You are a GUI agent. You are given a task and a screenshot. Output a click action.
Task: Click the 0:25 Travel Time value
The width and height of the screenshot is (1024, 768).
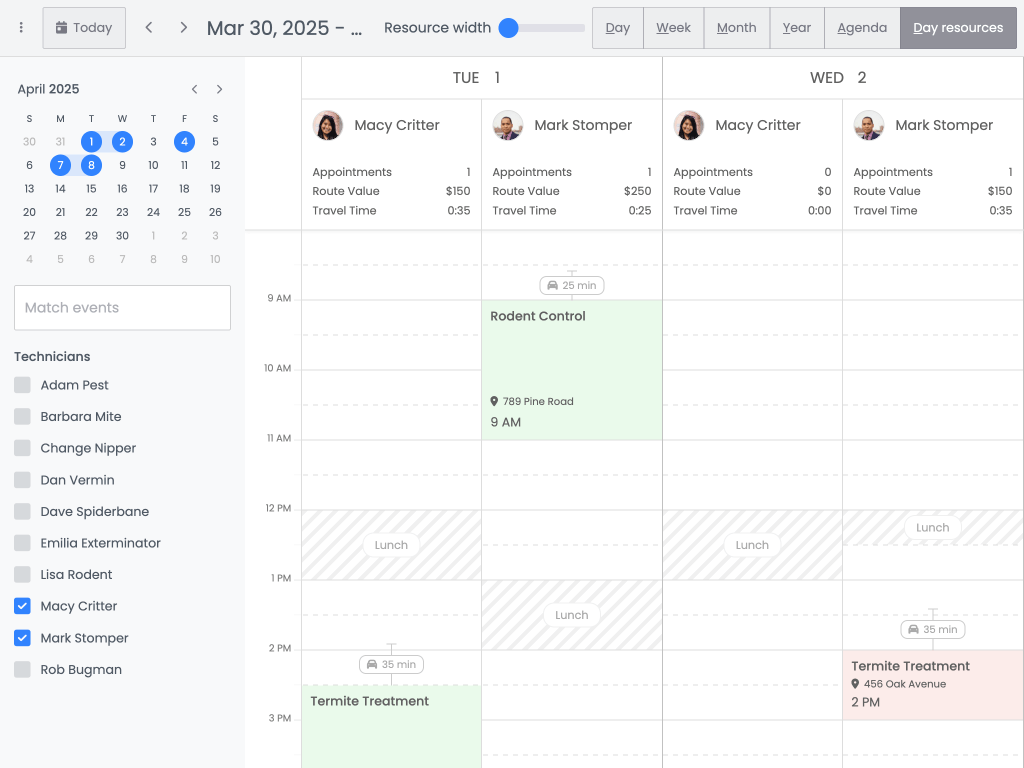pos(640,210)
